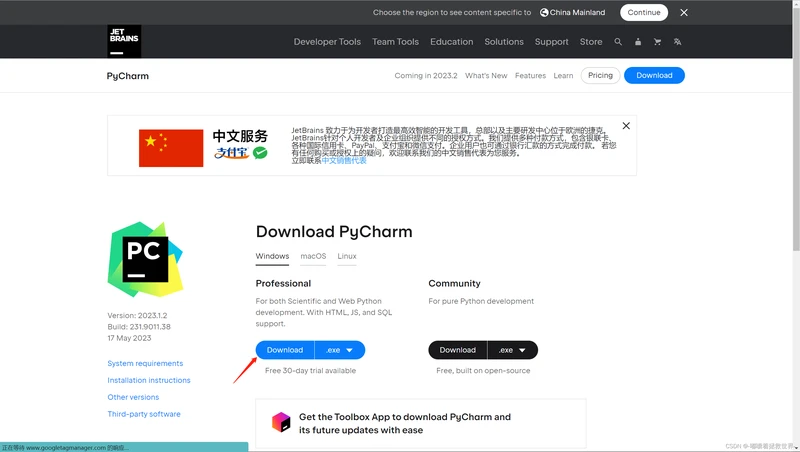The image size is (800, 452).
Task: Click the Alipay logo
Action: click(x=231, y=153)
